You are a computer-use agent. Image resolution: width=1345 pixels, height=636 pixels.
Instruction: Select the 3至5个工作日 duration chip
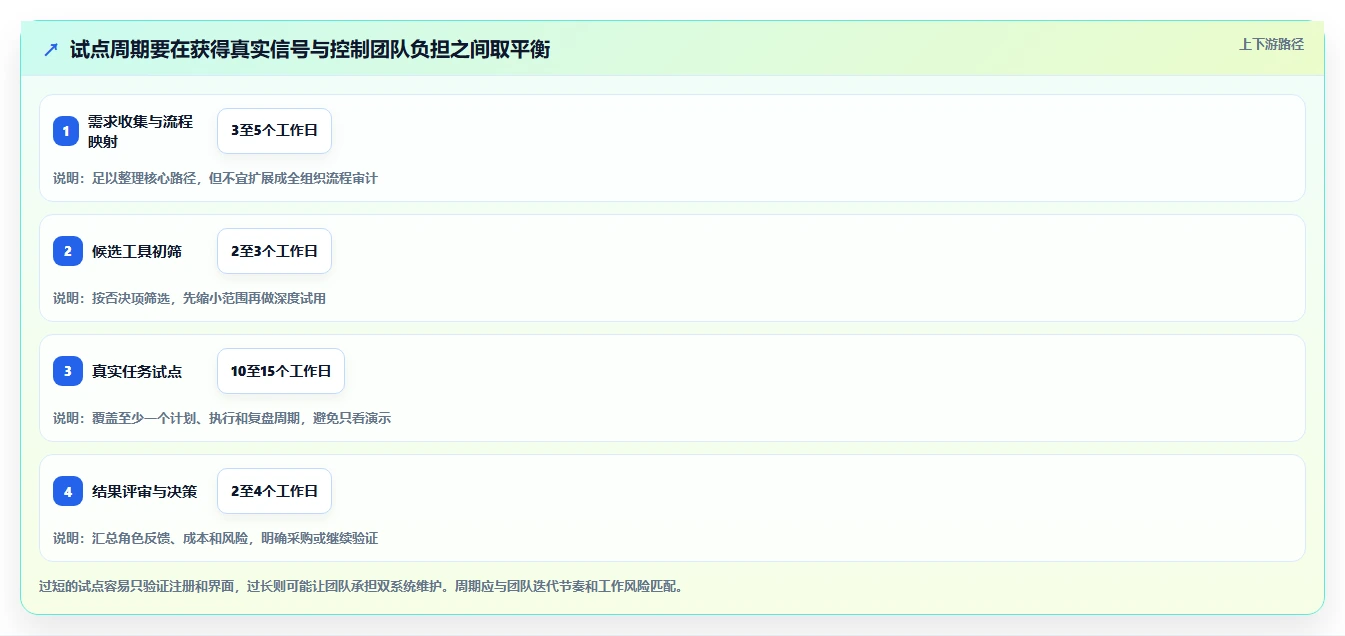coord(274,131)
